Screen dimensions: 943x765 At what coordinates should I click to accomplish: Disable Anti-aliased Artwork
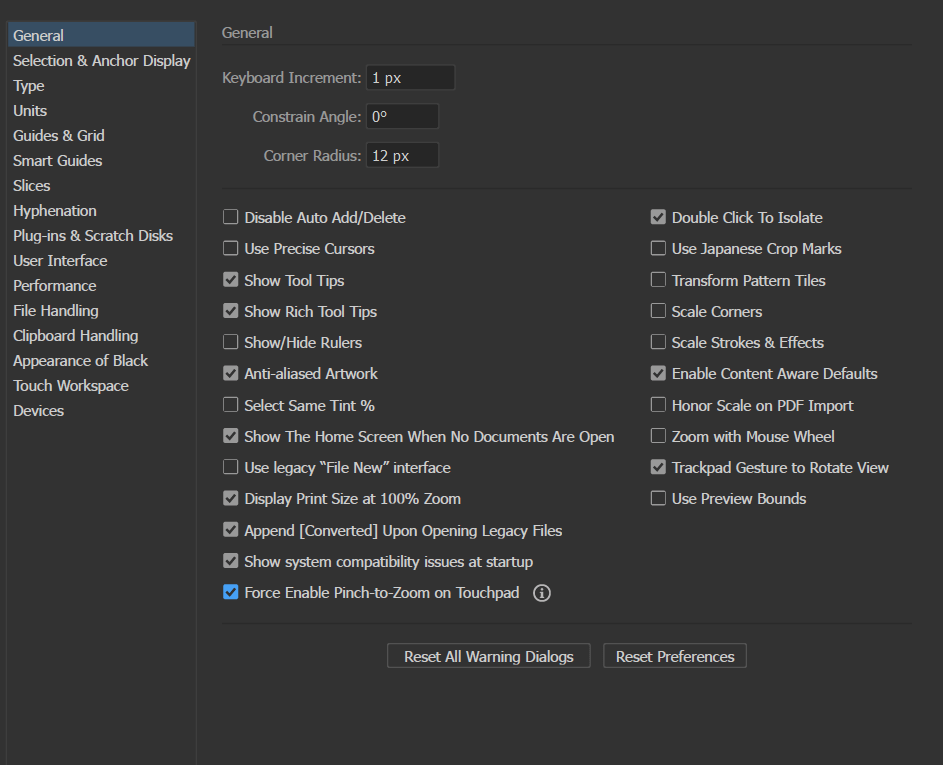point(230,373)
